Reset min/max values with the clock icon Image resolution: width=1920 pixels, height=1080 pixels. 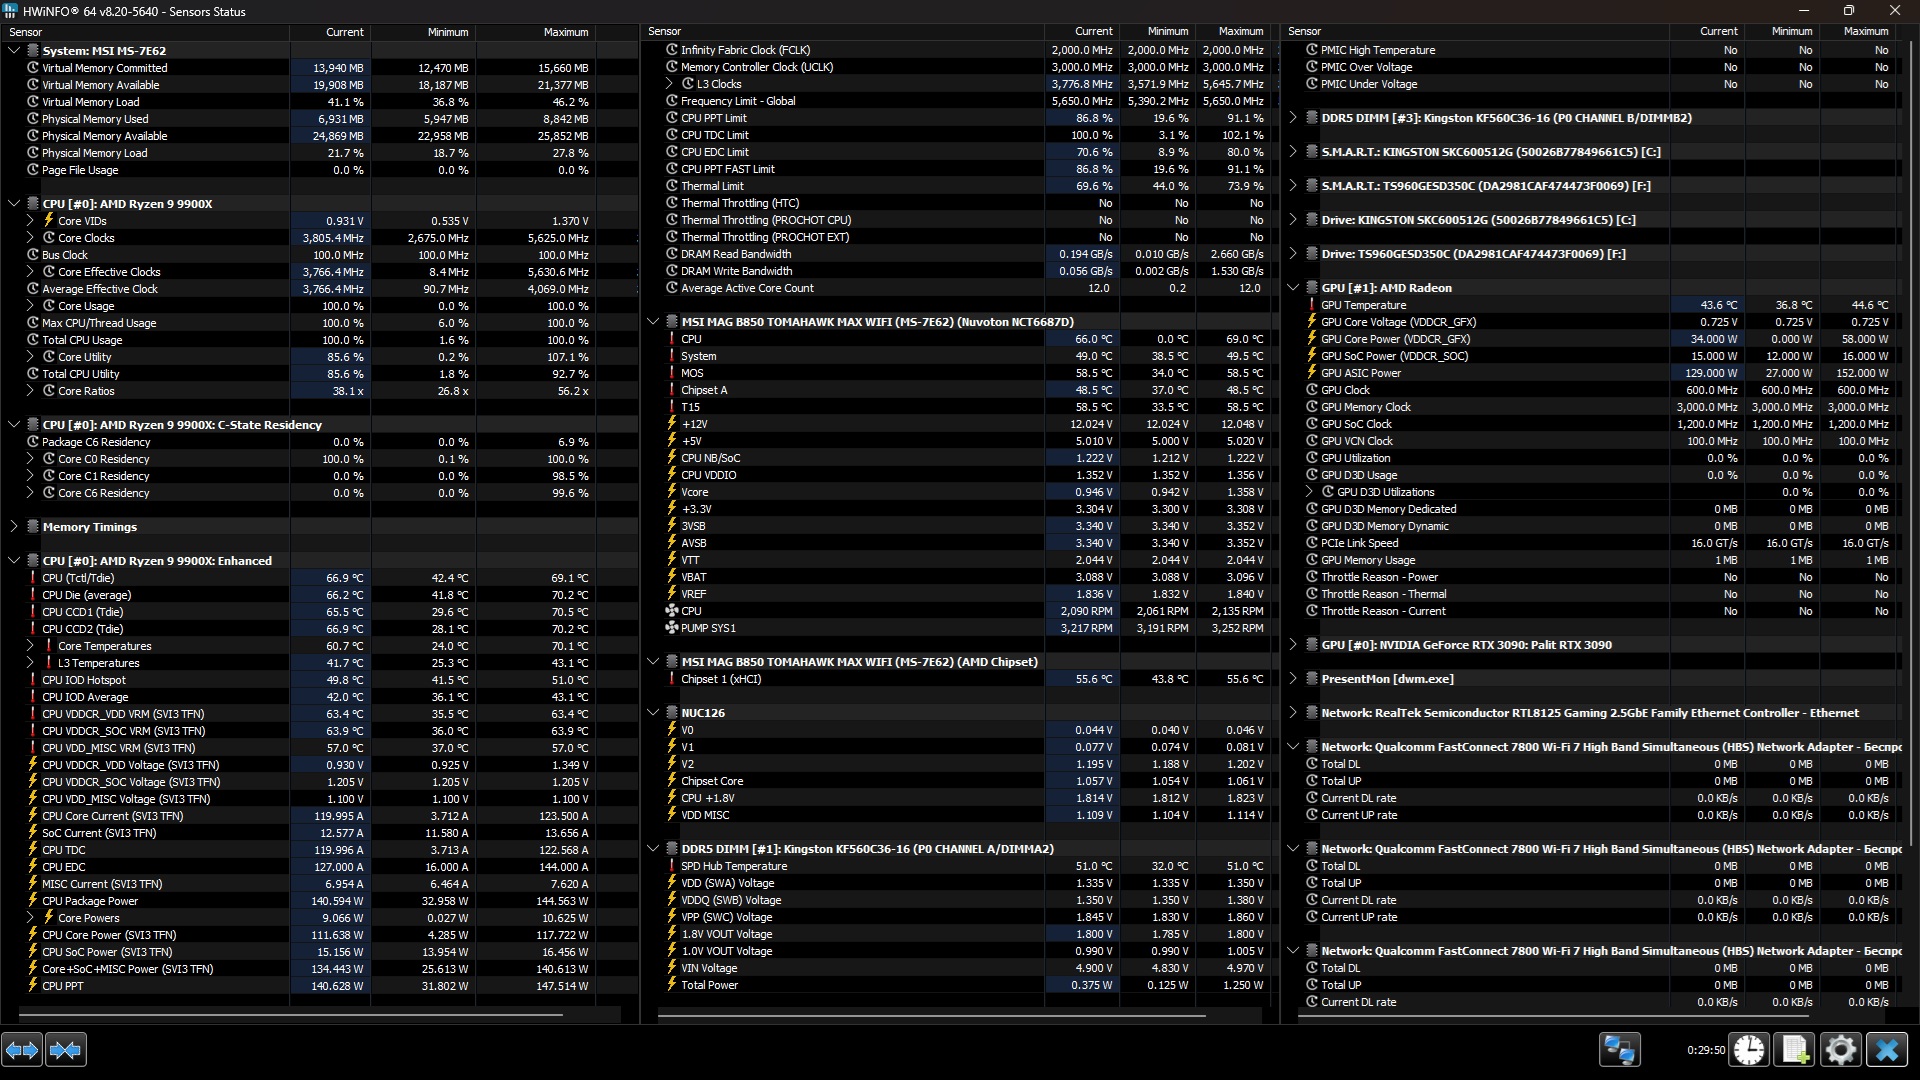[1749, 1050]
